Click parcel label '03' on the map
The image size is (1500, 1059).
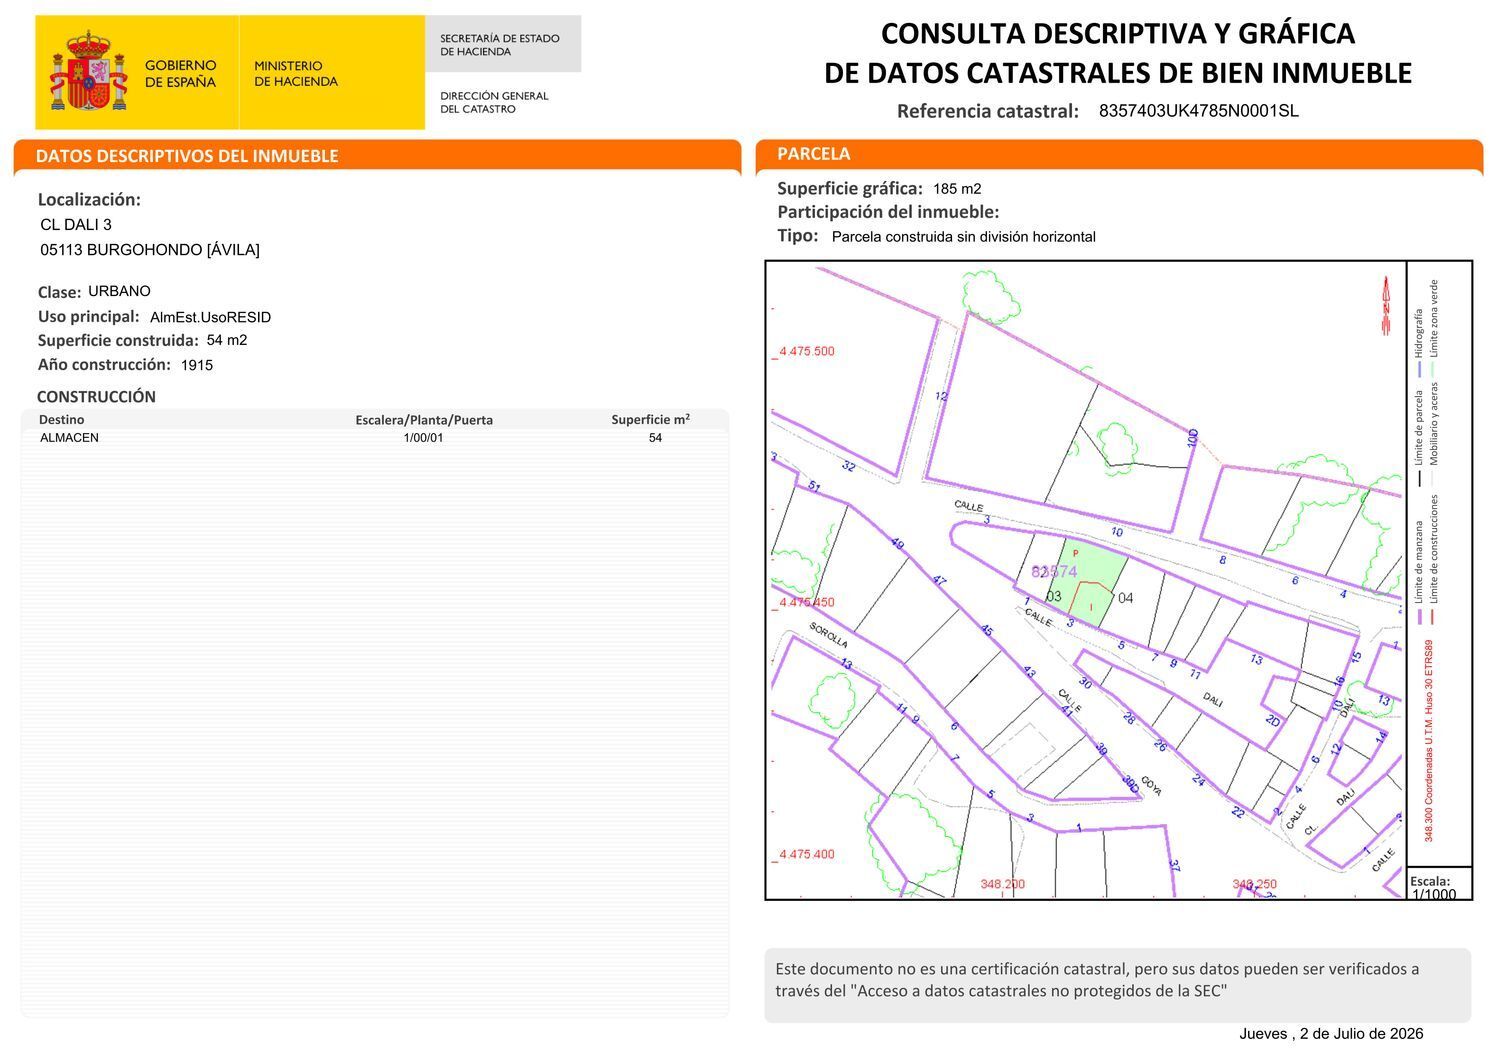1053,596
